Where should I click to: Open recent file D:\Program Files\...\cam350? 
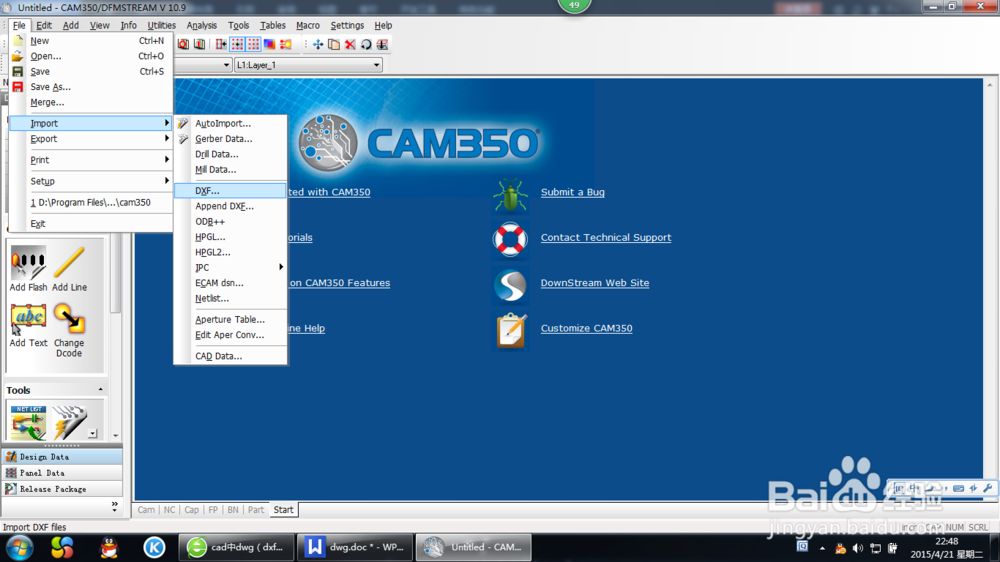point(91,202)
